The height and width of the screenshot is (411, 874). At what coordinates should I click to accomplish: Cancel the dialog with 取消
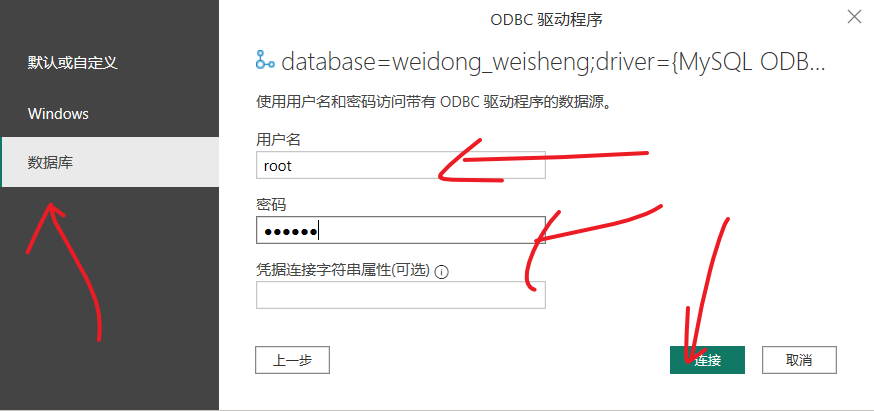pos(799,360)
